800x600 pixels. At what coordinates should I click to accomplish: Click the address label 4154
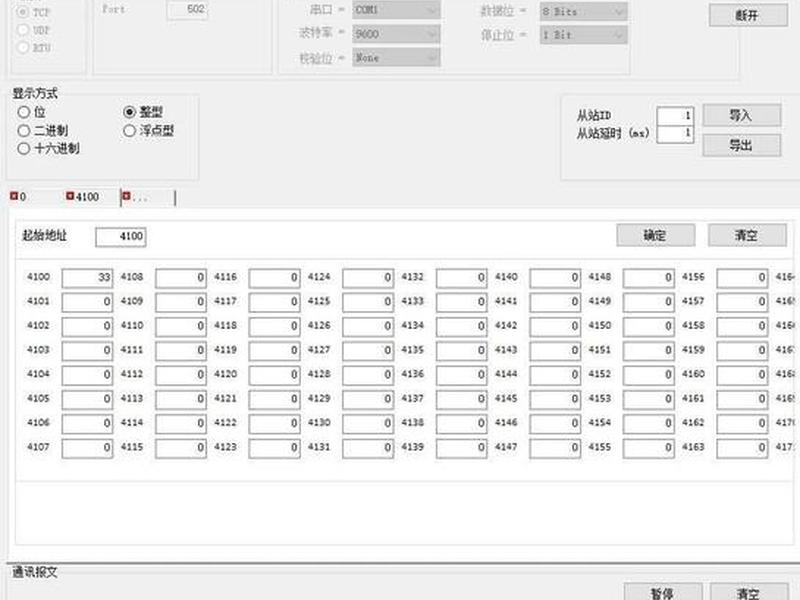click(599, 422)
